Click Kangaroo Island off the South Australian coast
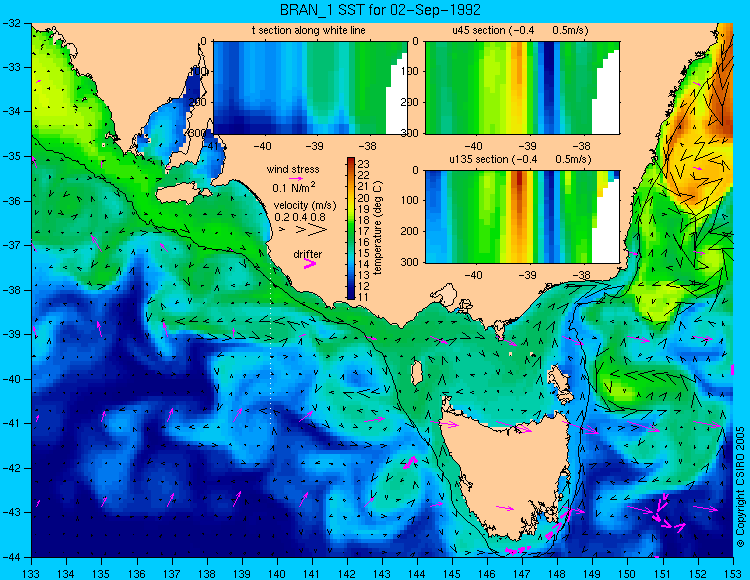Viewport: 750px width, 580px height. 183,195
